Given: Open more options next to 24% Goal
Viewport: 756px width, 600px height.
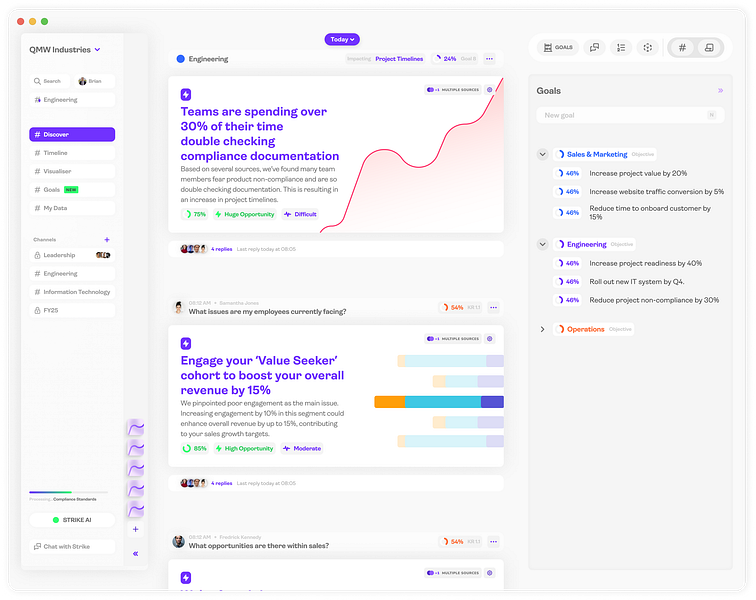Looking at the screenshot, I should 489,59.
